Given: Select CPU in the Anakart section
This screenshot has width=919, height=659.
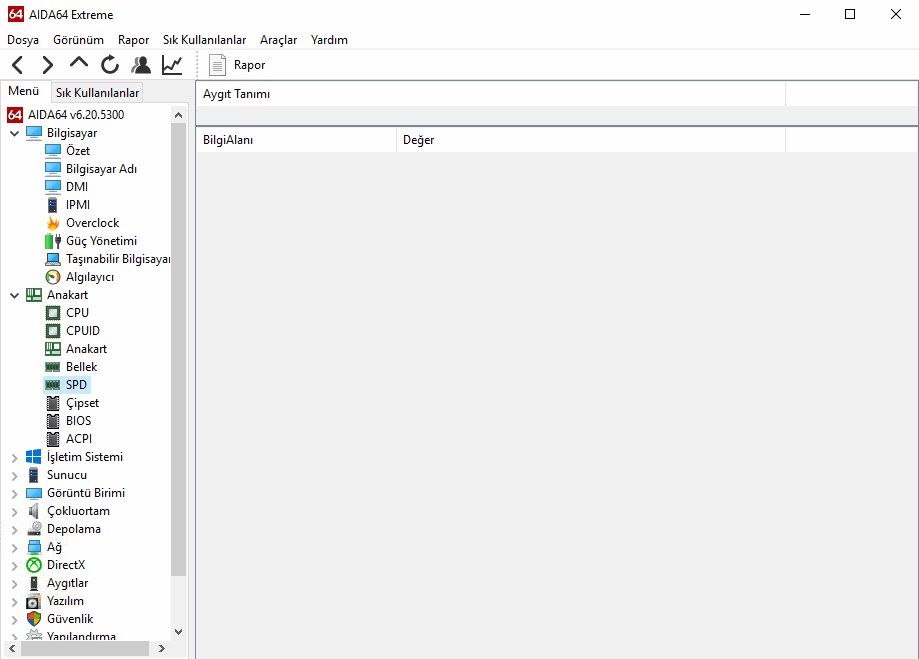Looking at the screenshot, I should [x=75, y=312].
